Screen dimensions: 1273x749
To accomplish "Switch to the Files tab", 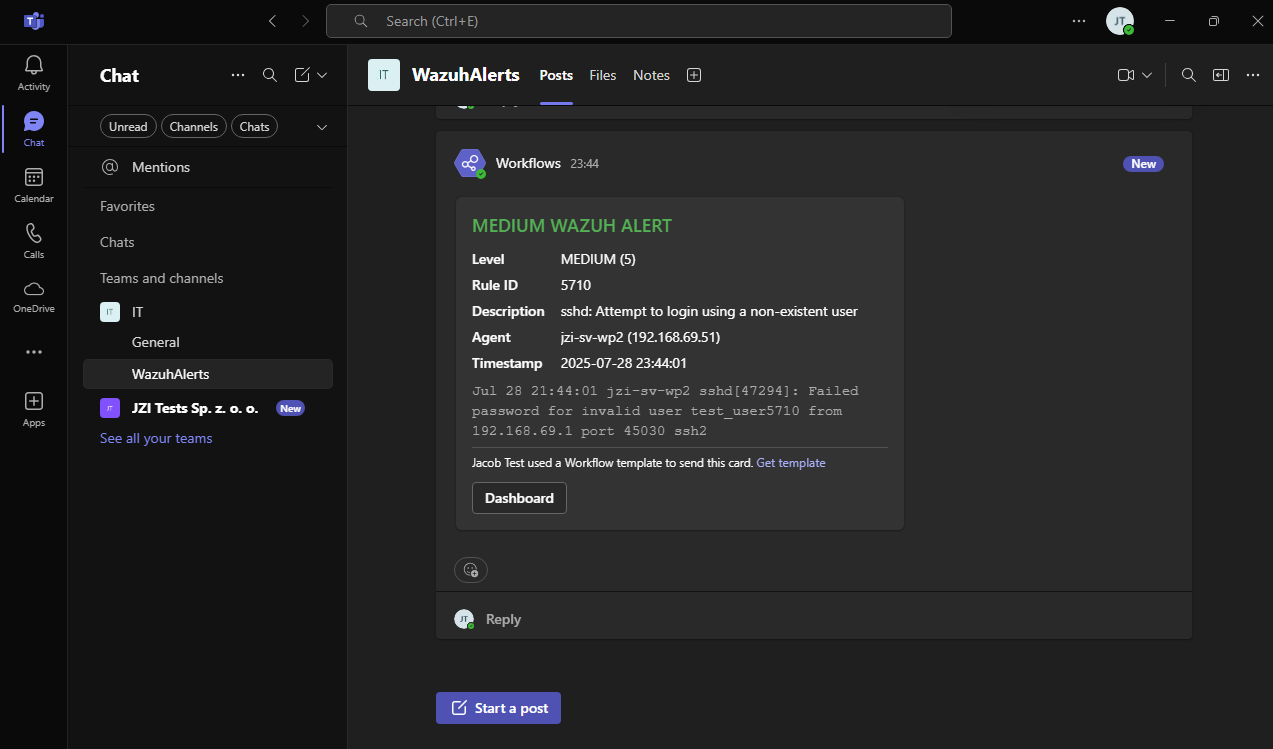I will coord(603,75).
